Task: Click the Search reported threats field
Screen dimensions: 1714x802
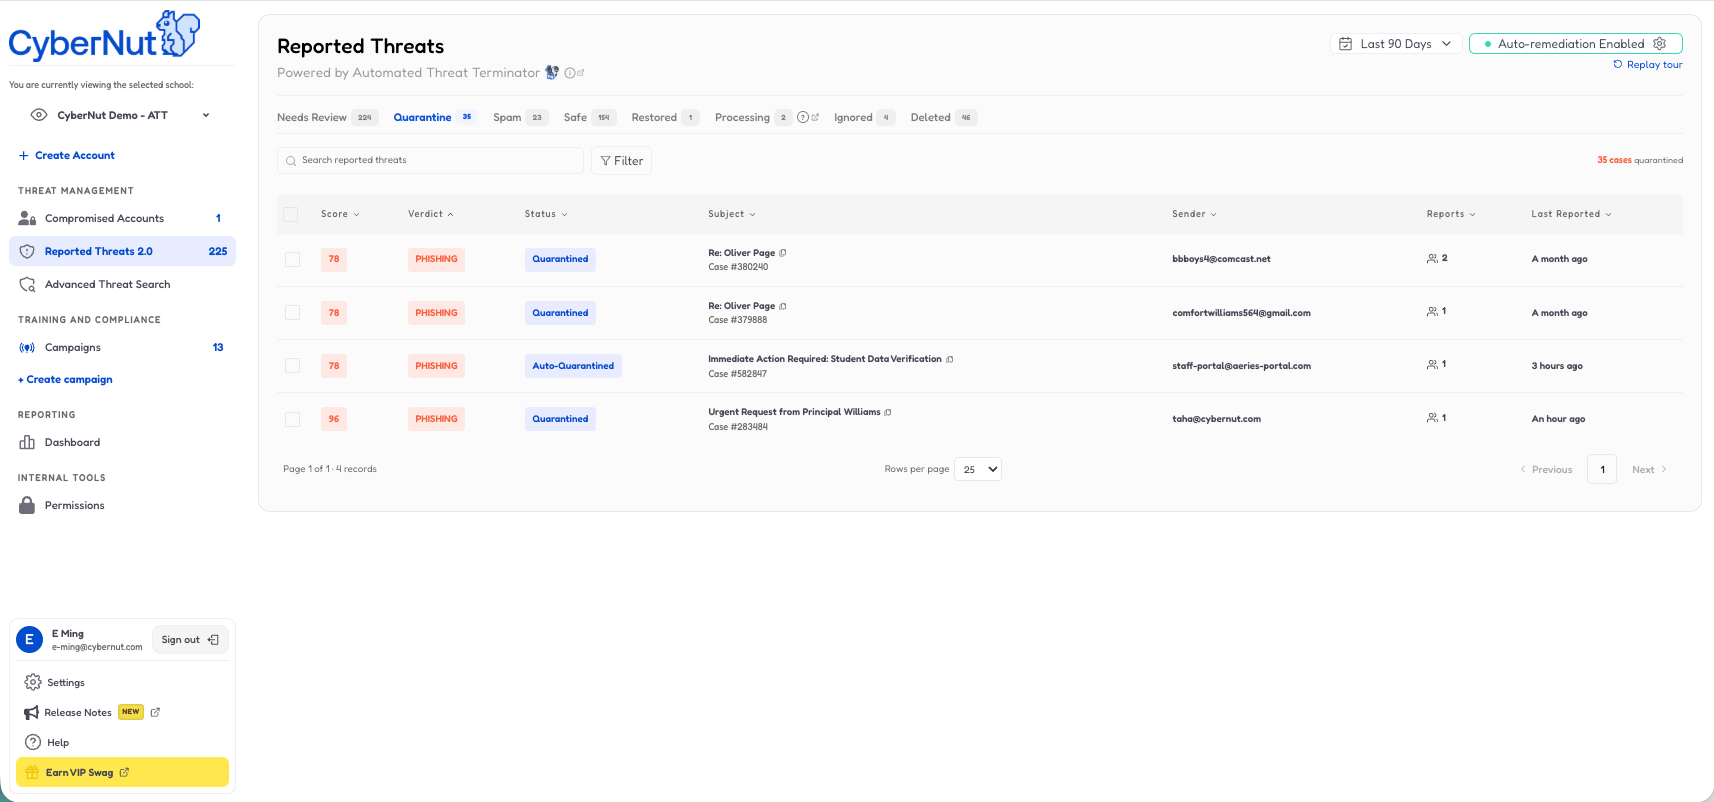Action: 430,160
